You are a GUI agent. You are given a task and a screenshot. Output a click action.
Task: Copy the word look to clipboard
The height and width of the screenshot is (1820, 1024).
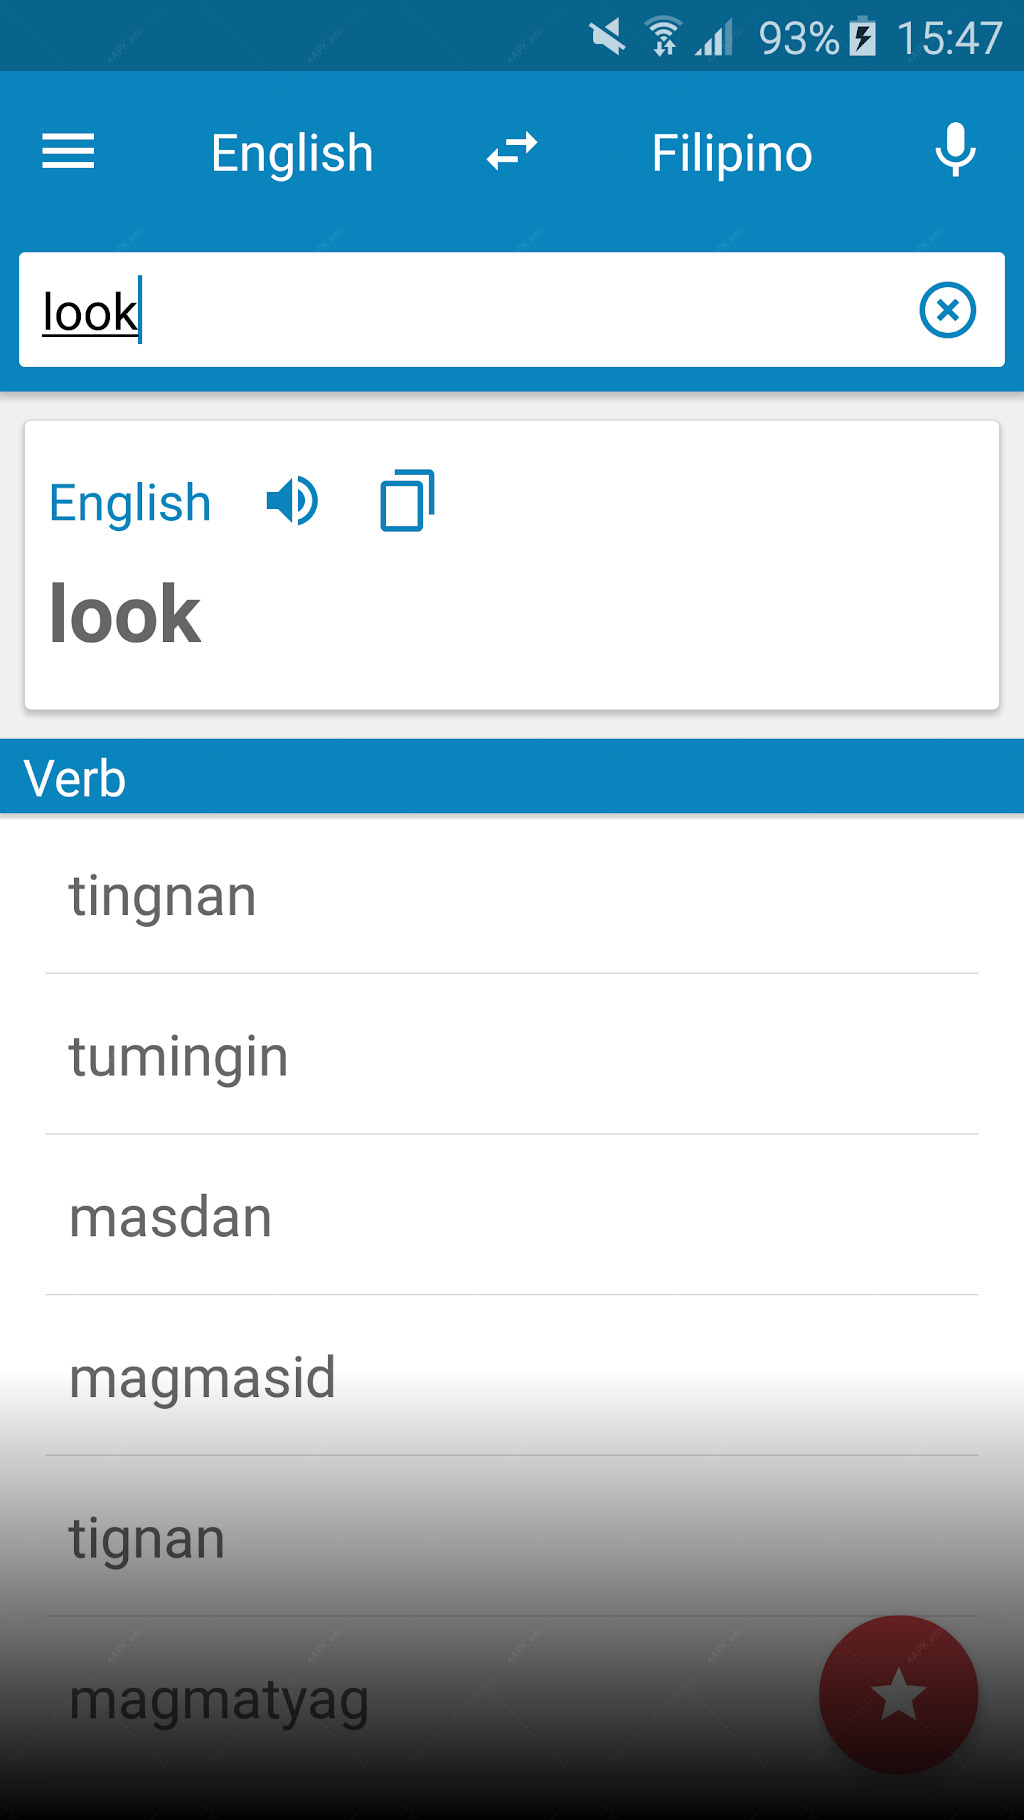pos(407,500)
